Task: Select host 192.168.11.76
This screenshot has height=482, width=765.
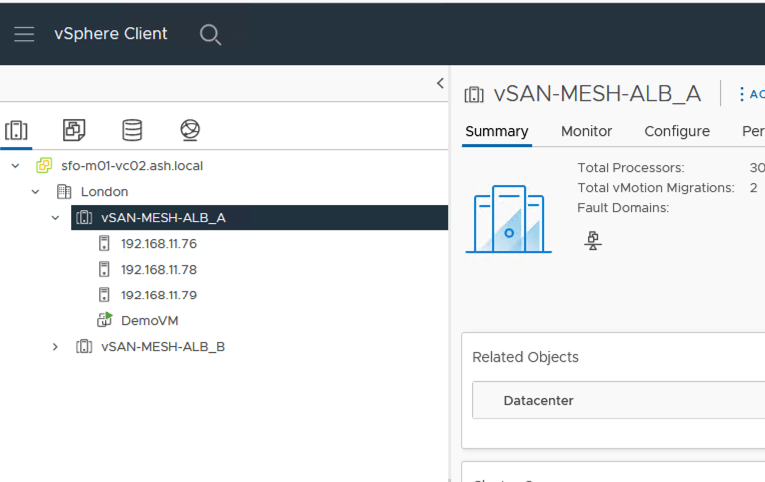Action: [159, 243]
